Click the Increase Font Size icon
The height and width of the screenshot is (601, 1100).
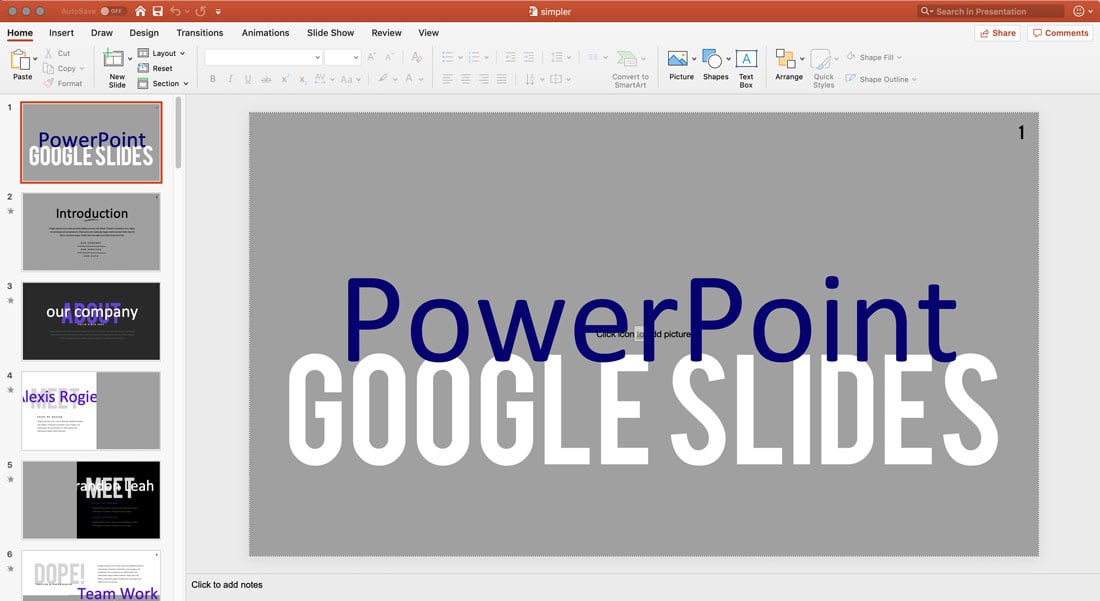[x=372, y=57]
